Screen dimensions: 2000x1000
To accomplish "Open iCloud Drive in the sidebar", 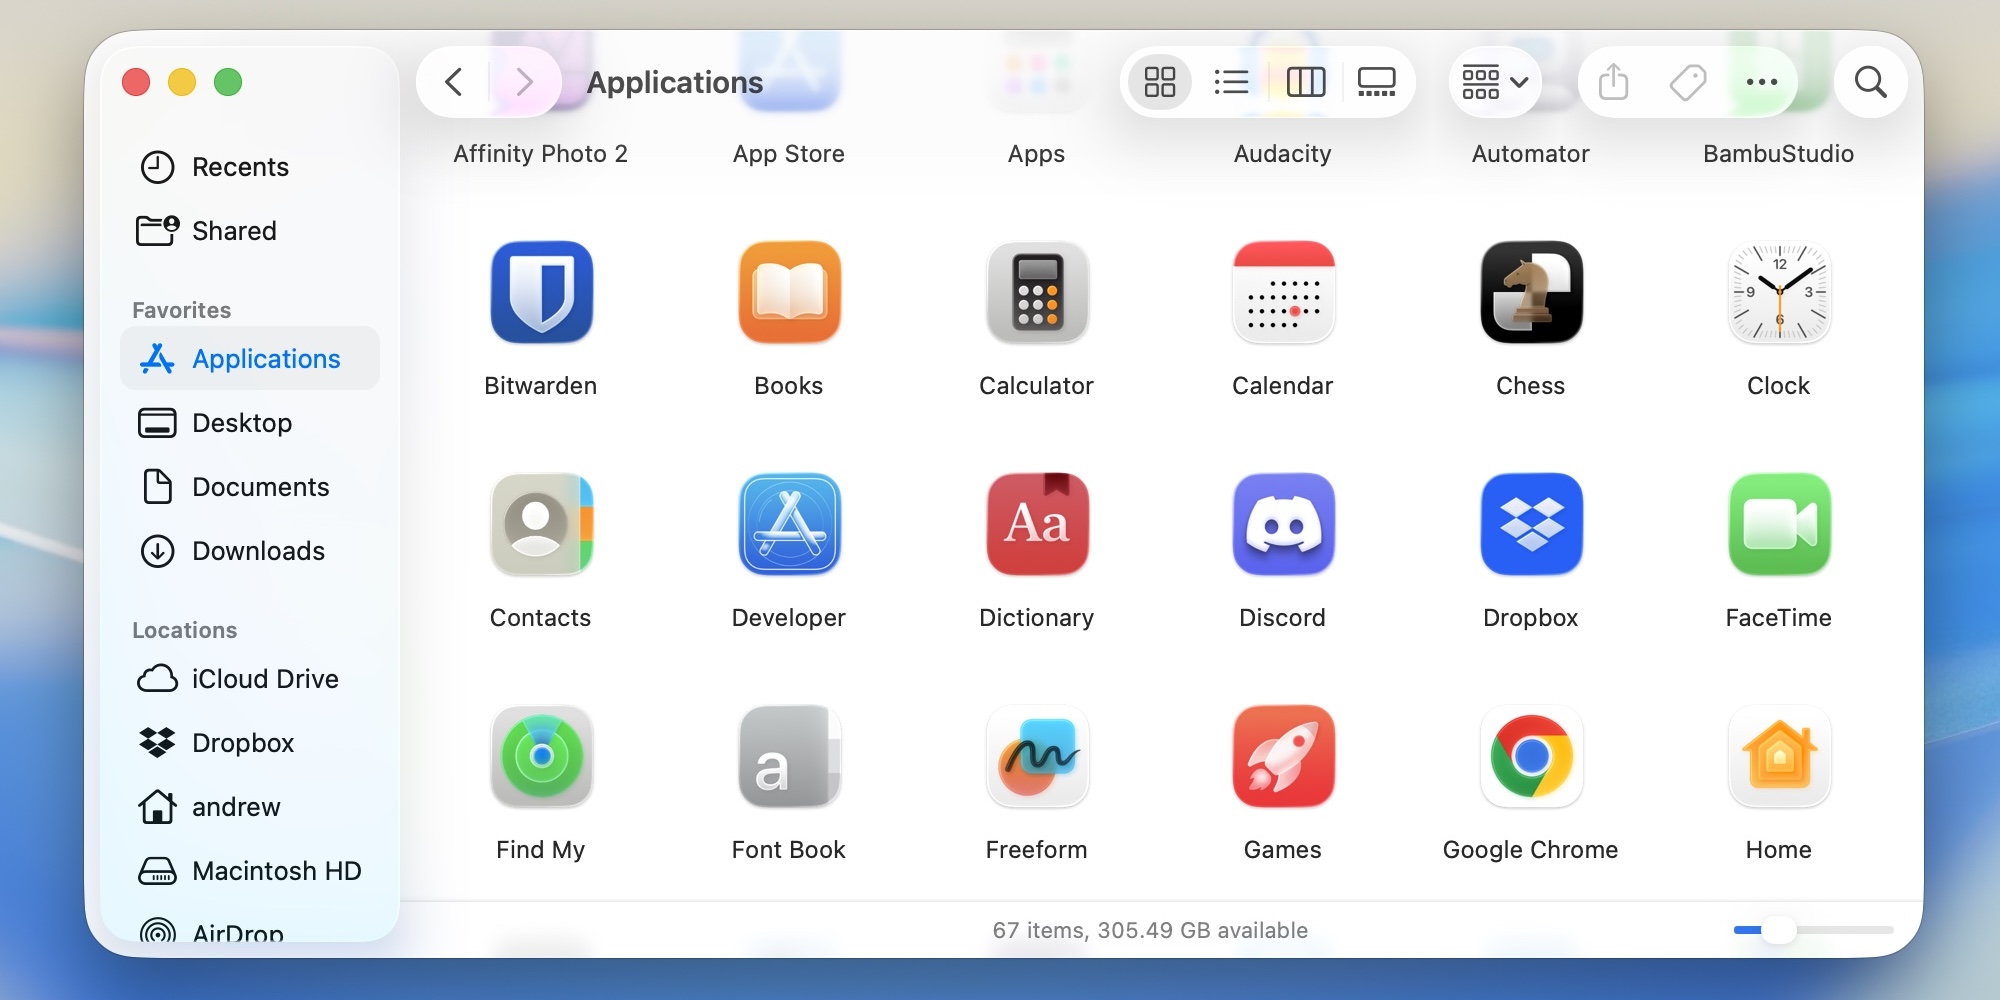I will (x=250, y=679).
